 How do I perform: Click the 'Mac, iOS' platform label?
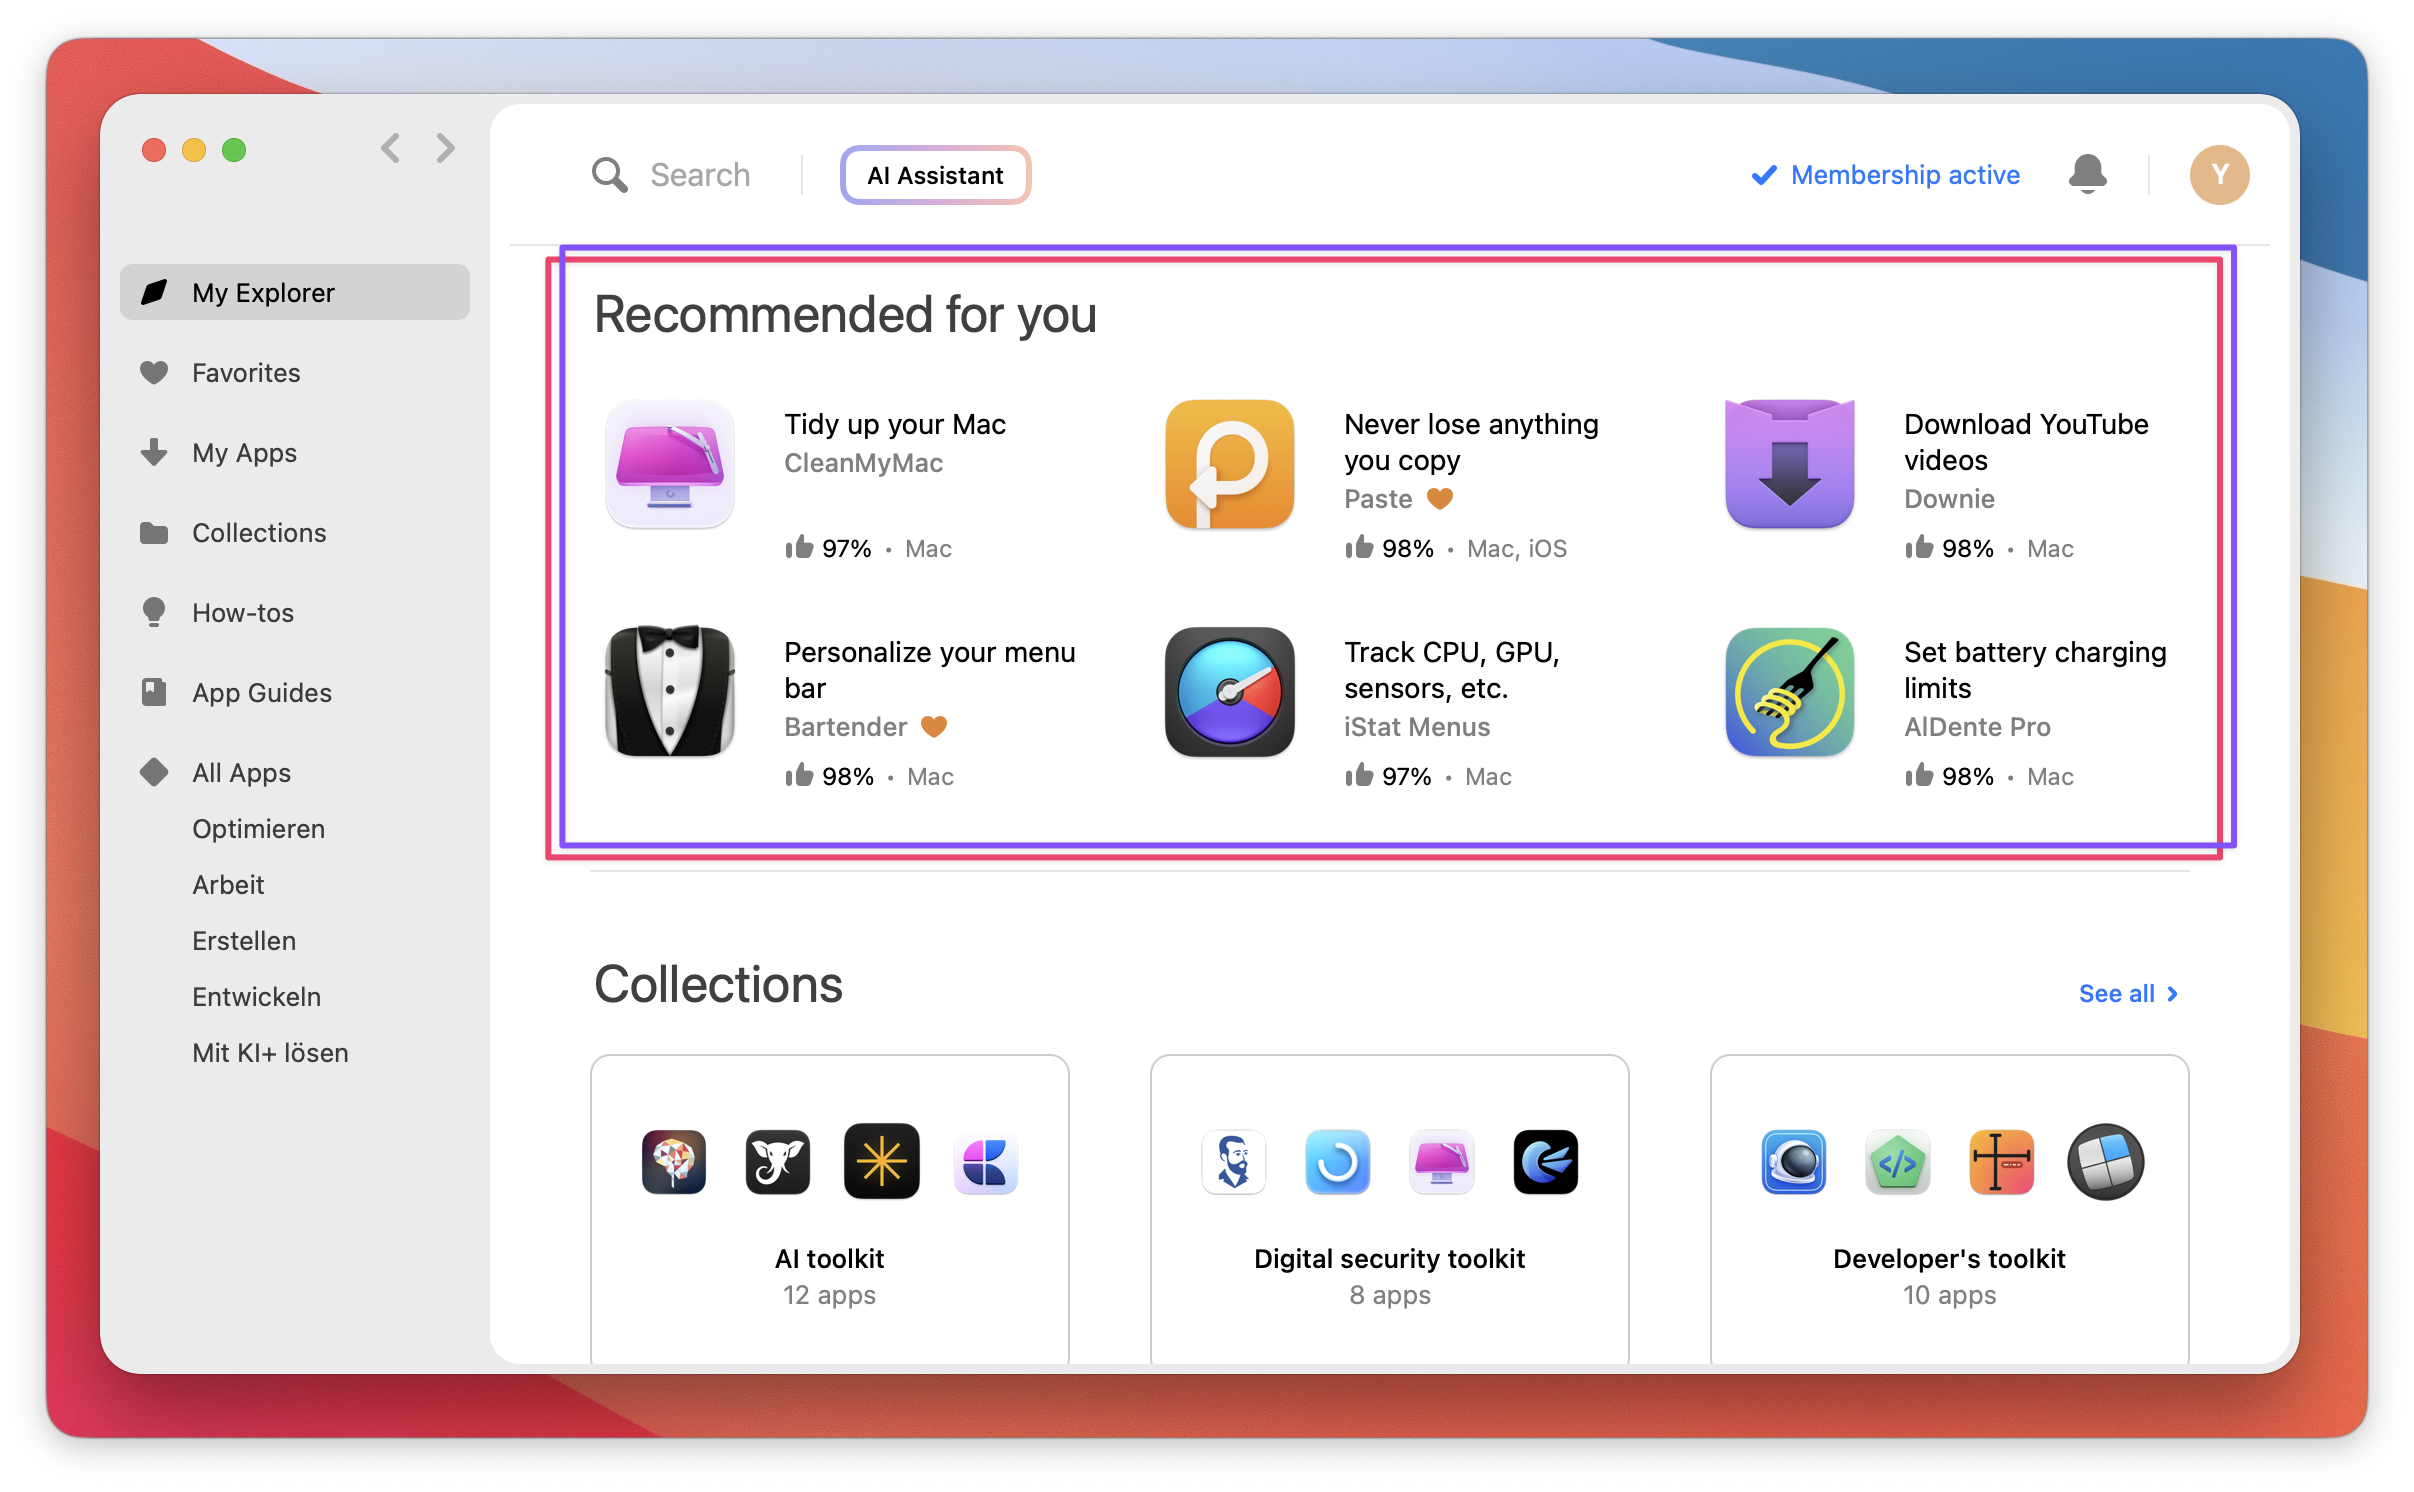point(1517,548)
